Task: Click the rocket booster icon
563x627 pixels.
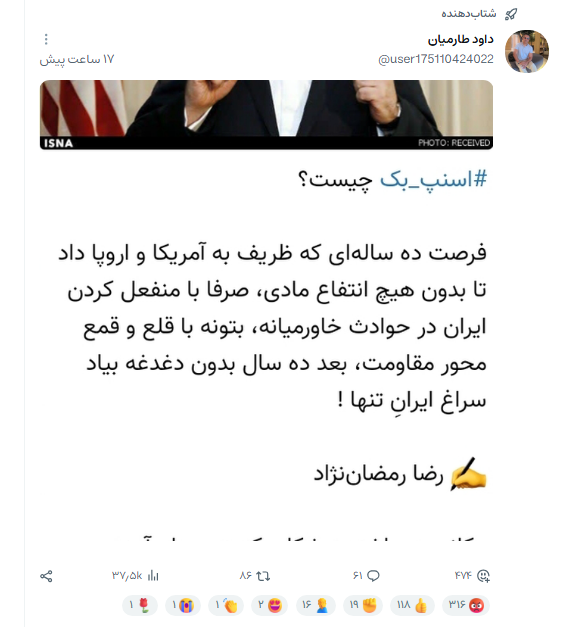Action: (511, 14)
